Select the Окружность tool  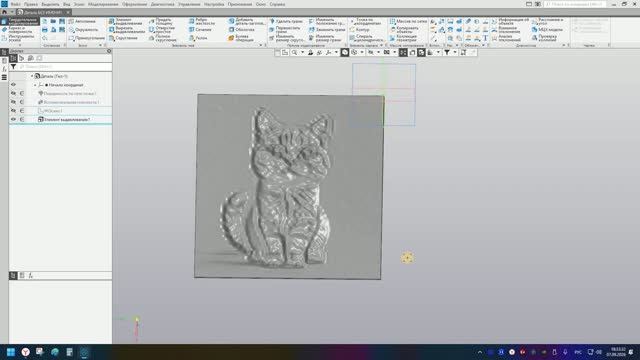click(x=83, y=30)
